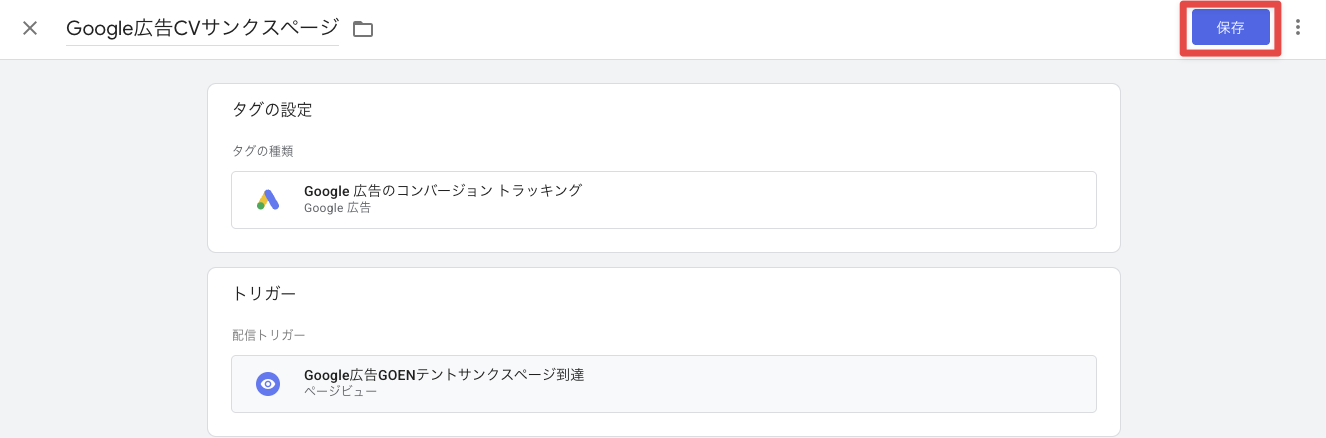Click right side of tag type row
Screen dimensions: 1326x438
point(950,200)
